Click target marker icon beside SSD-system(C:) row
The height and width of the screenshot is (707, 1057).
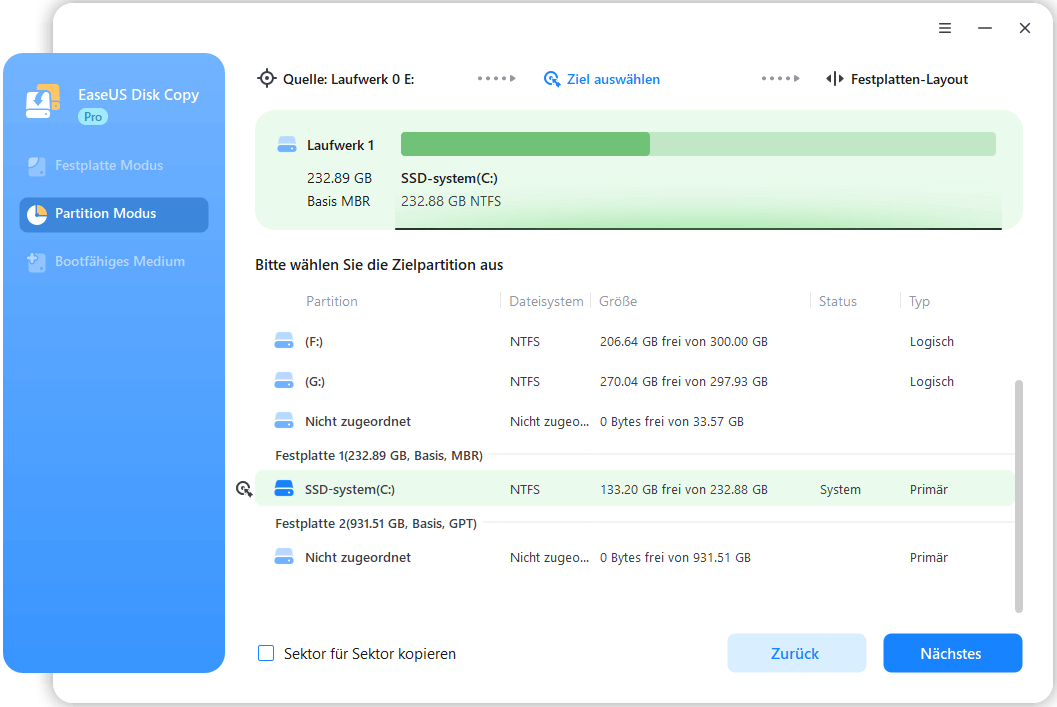[244, 489]
